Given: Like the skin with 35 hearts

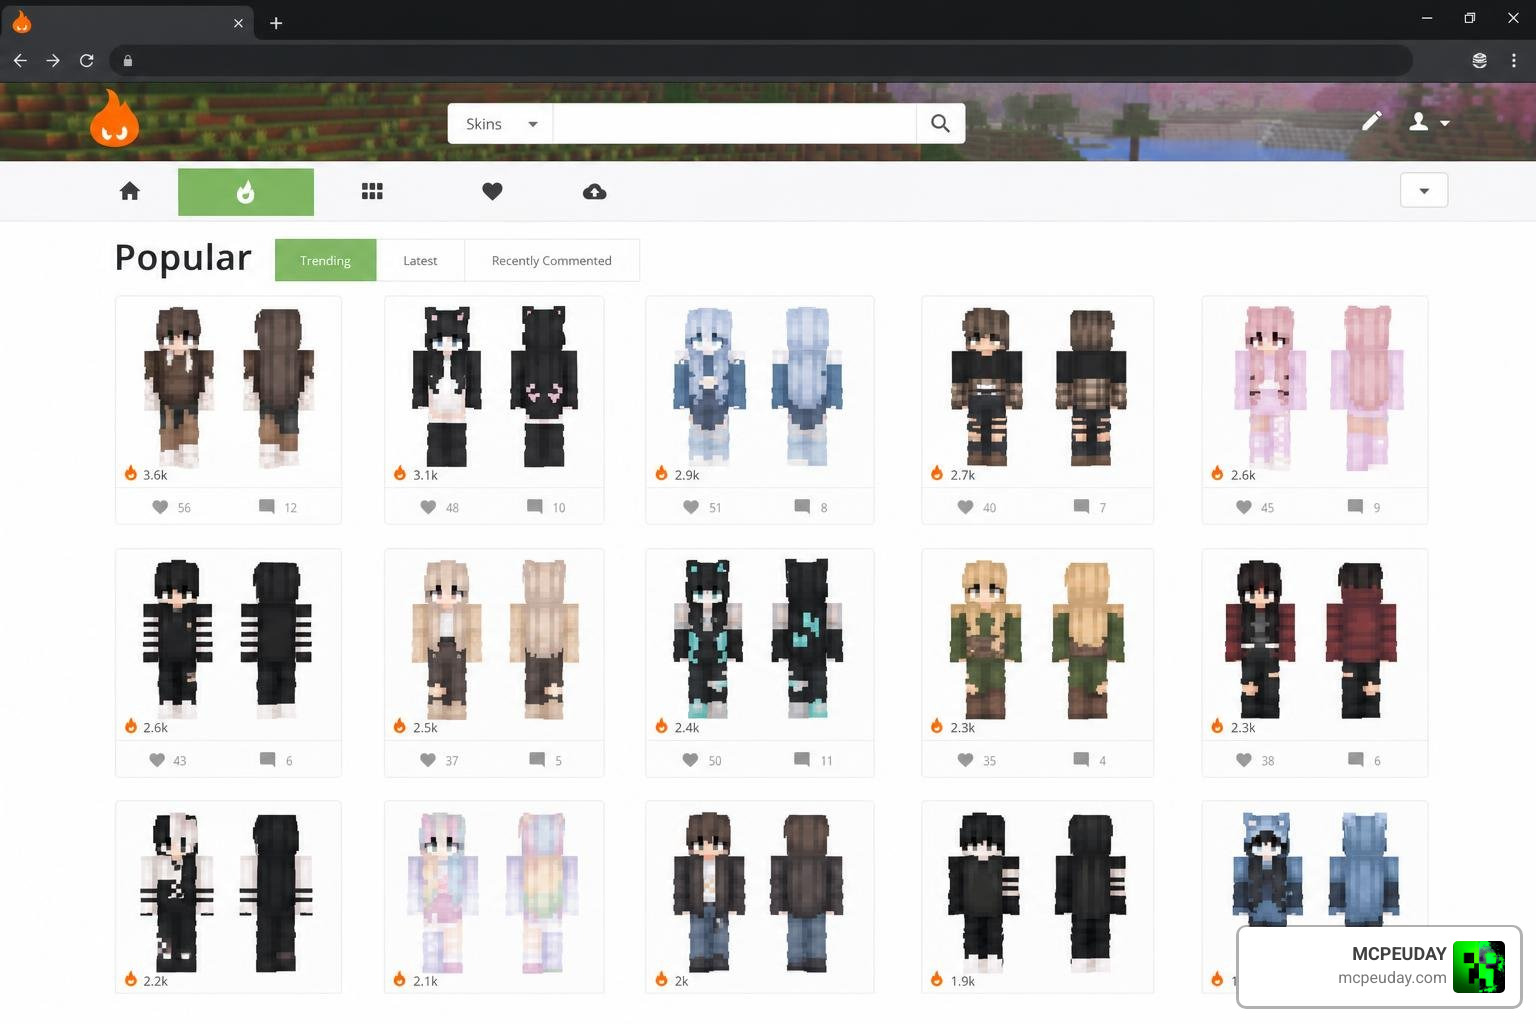Looking at the screenshot, I should pos(965,760).
